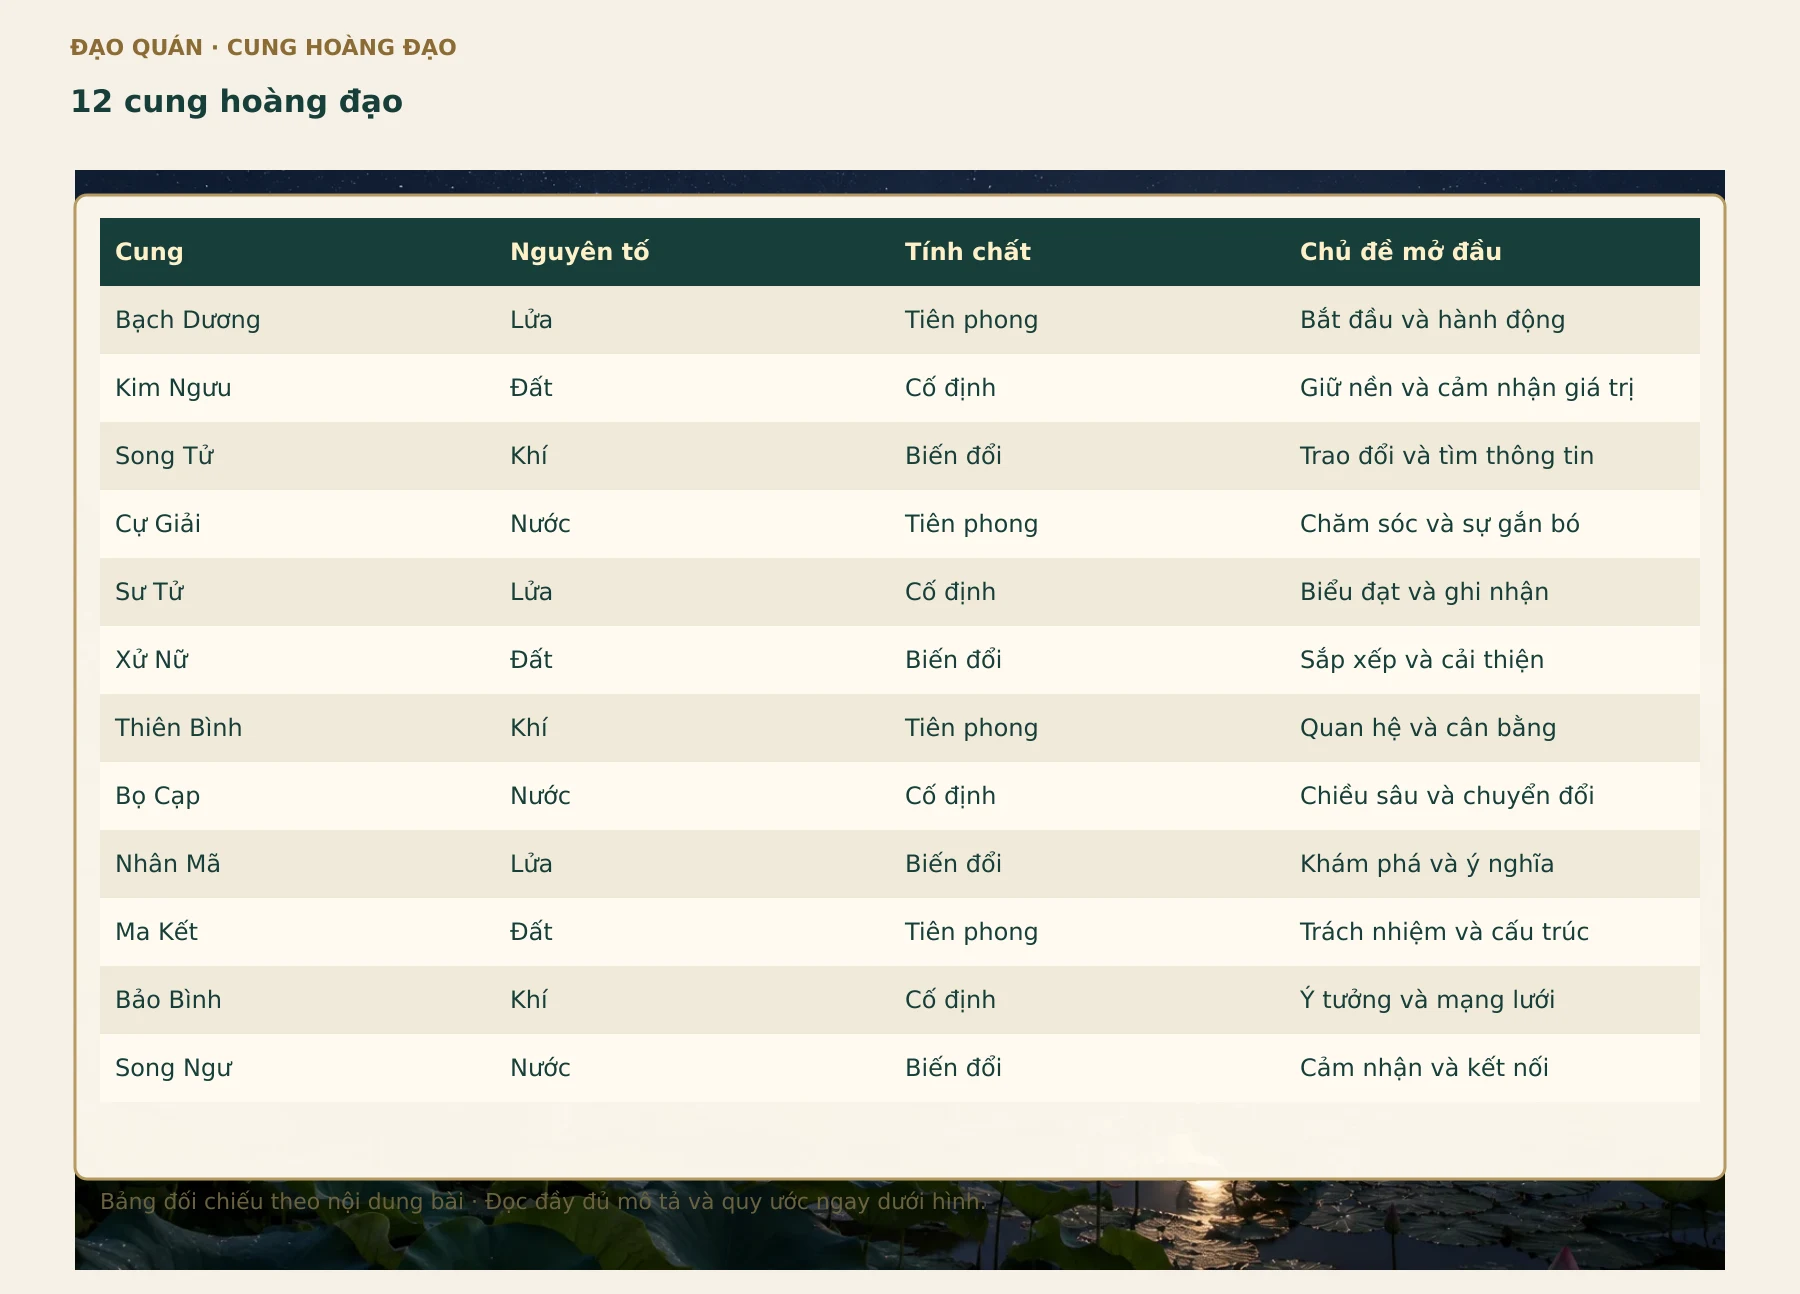
Task: Select the 'Ma Kết' cell
Action: 297,932
